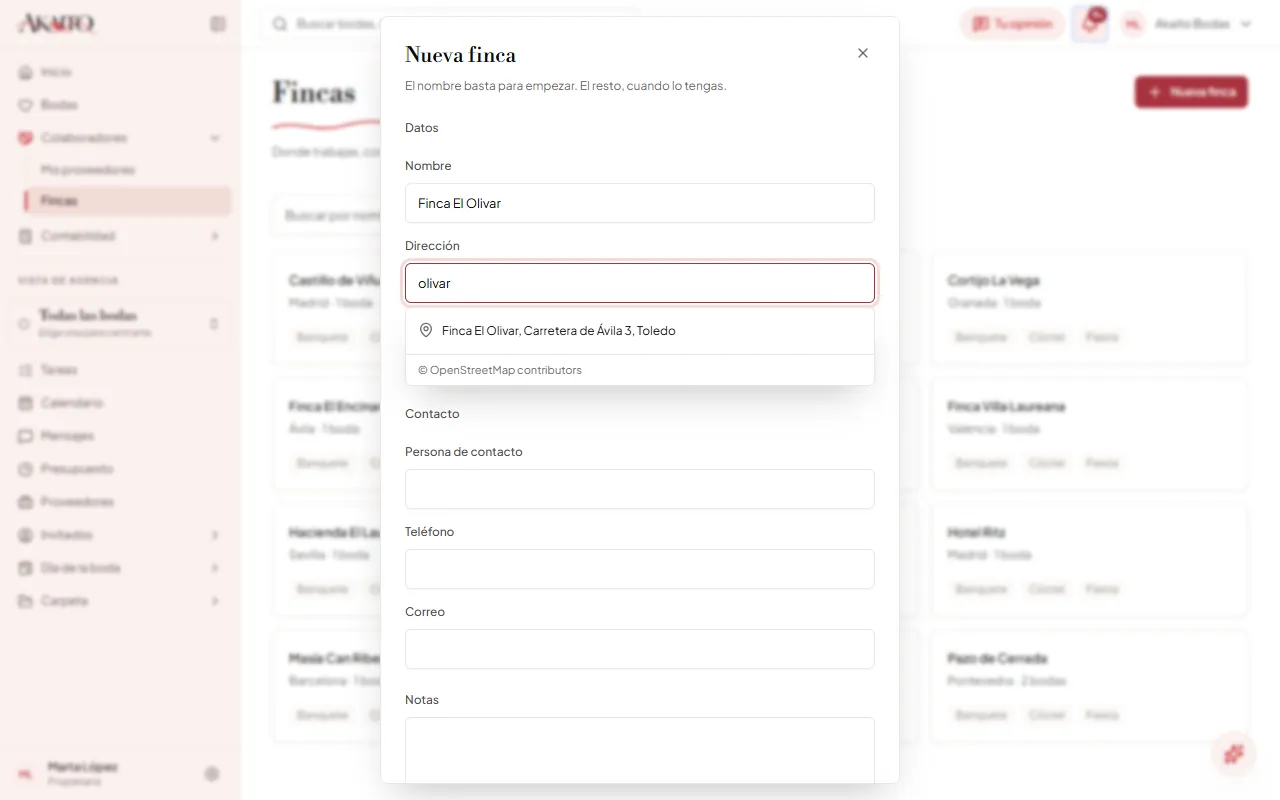1280x800 pixels.
Task: Open the Hotel Ritz venue card
Action: 1089,560
